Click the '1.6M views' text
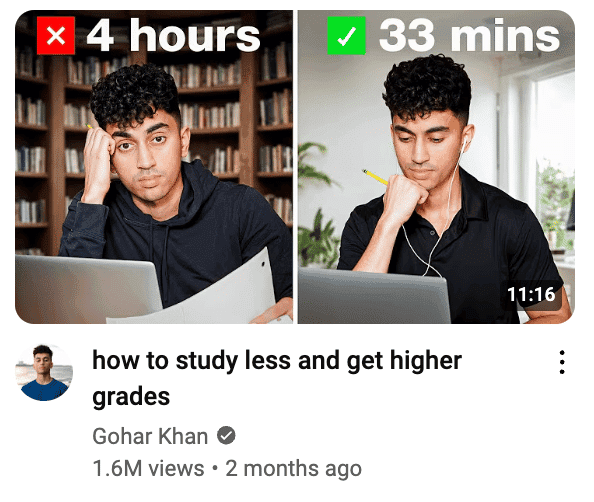This screenshot has height=502, width=594. (x=148, y=468)
